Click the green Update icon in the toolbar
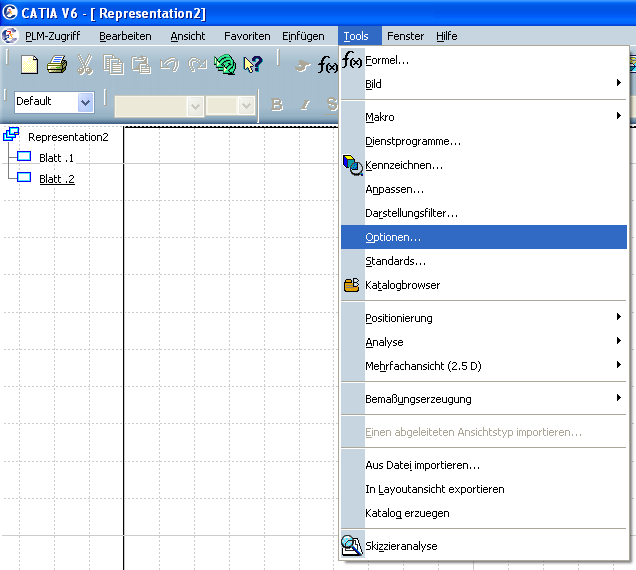The height and width of the screenshot is (570, 636). pos(225,65)
